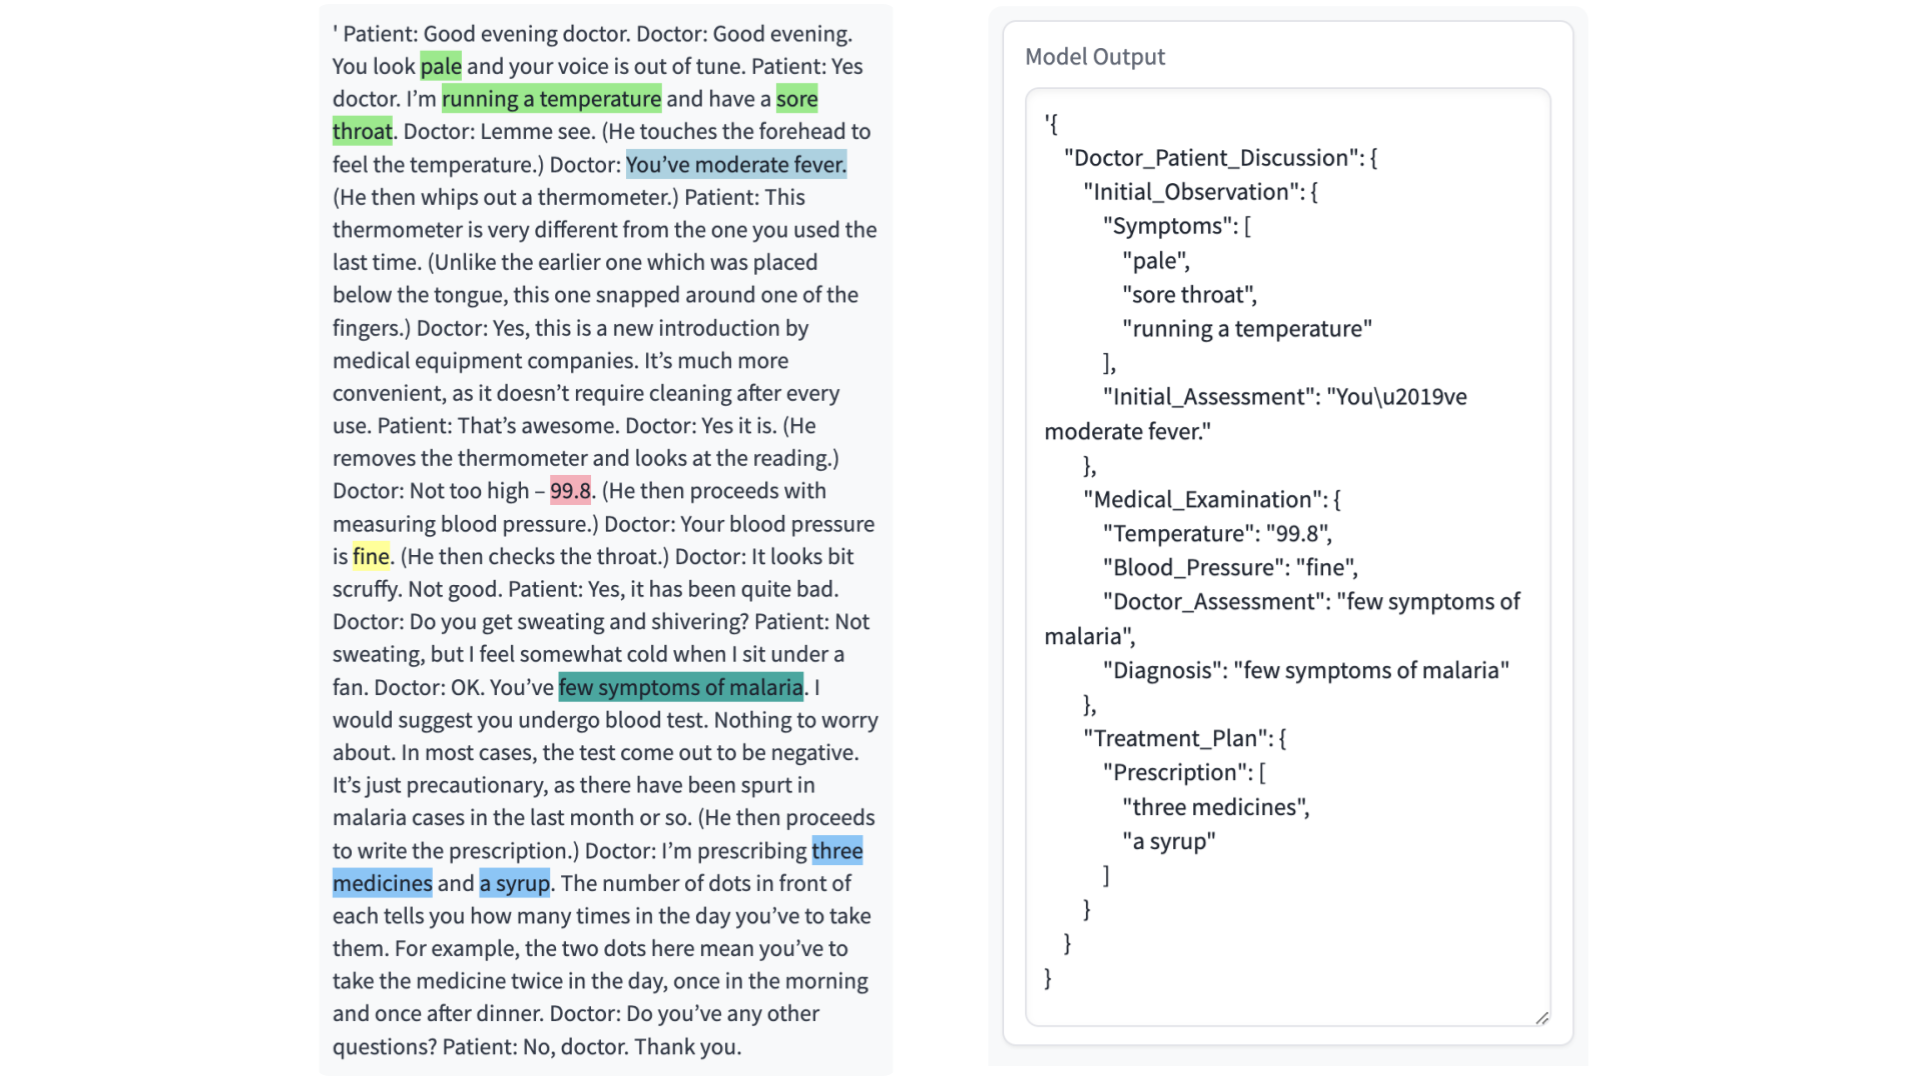The image size is (1920, 1080).
Task: Click the "Initial_Observation" key in output
Action: click(1193, 192)
